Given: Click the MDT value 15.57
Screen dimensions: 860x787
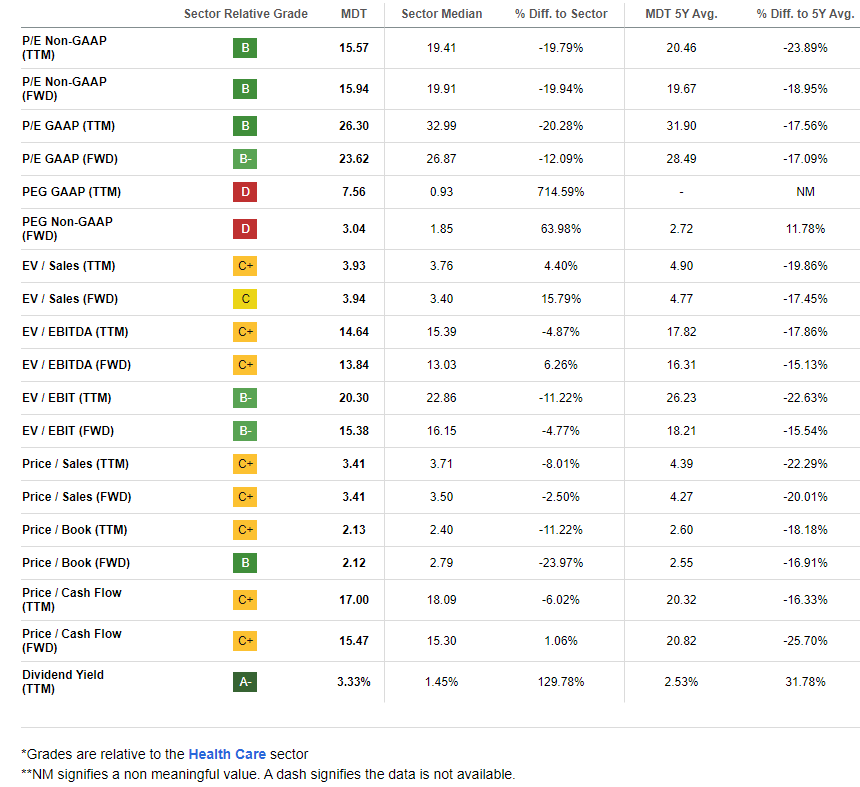Looking at the screenshot, I should pos(354,48).
